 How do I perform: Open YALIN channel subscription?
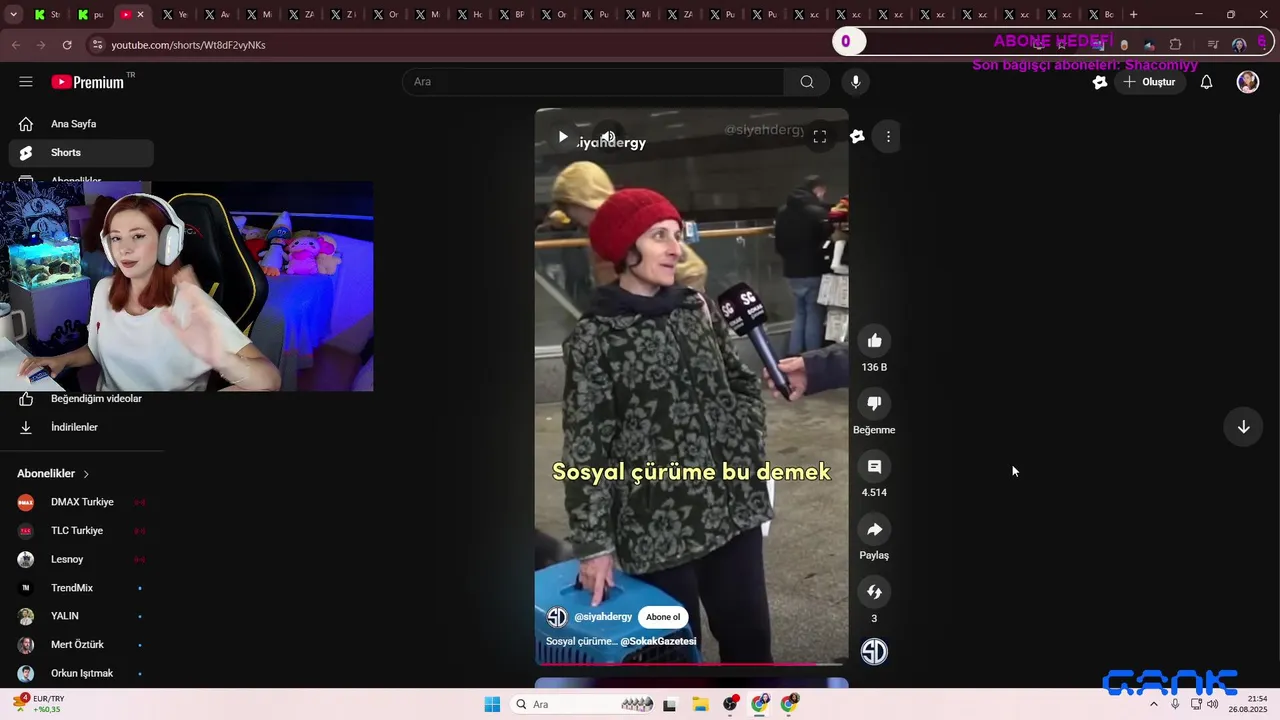81,616
